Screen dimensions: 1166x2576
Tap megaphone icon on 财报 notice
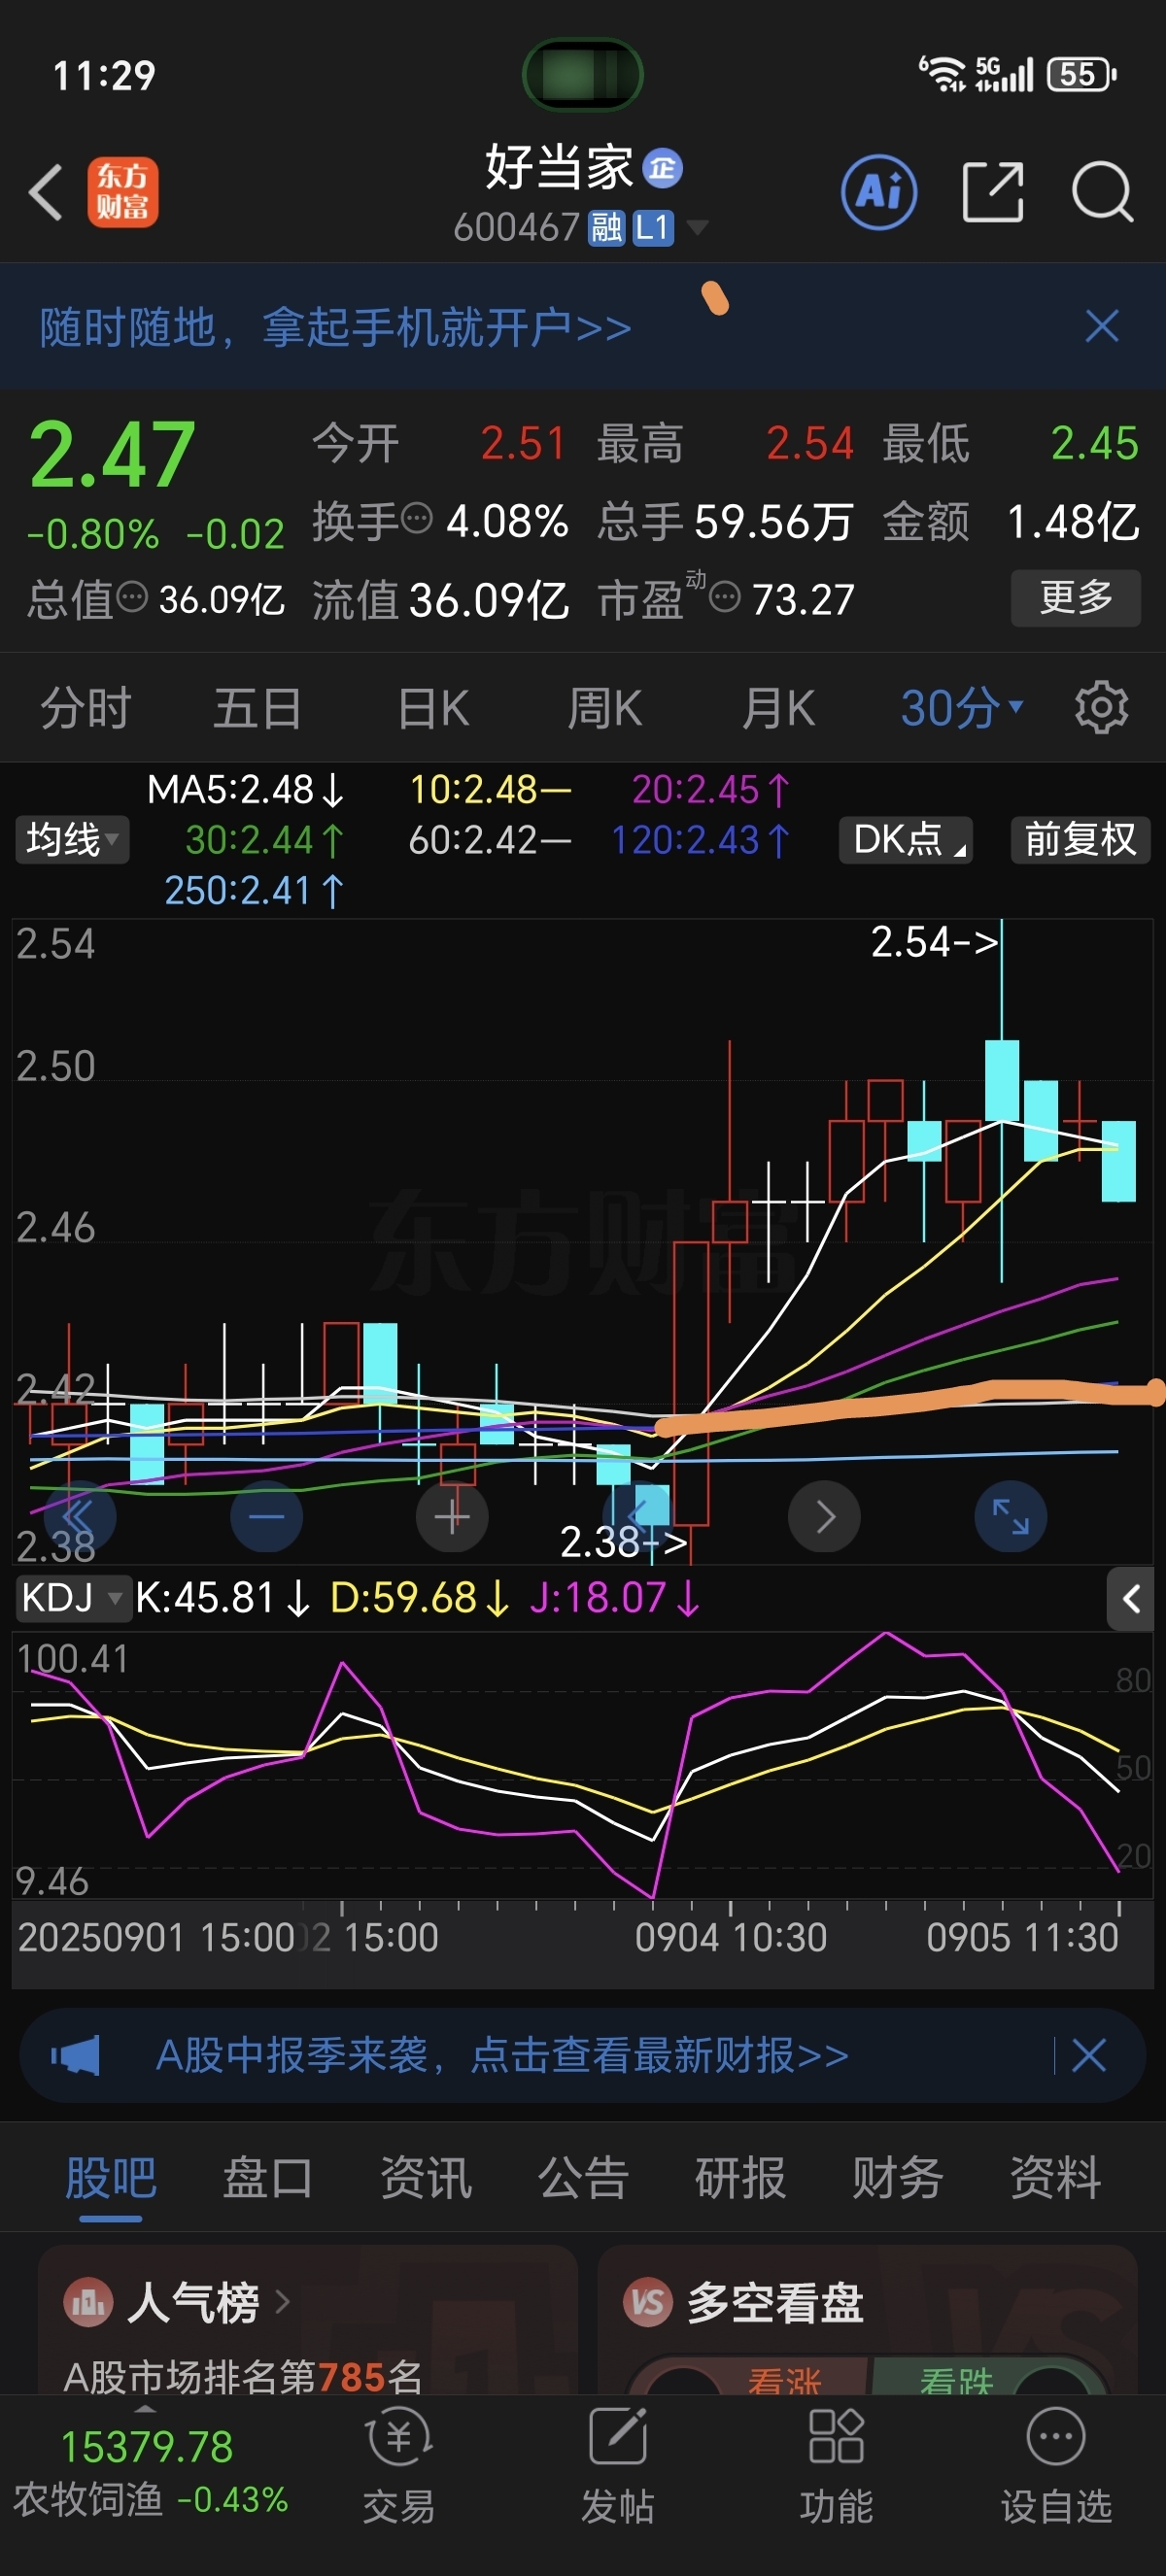(x=75, y=2055)
